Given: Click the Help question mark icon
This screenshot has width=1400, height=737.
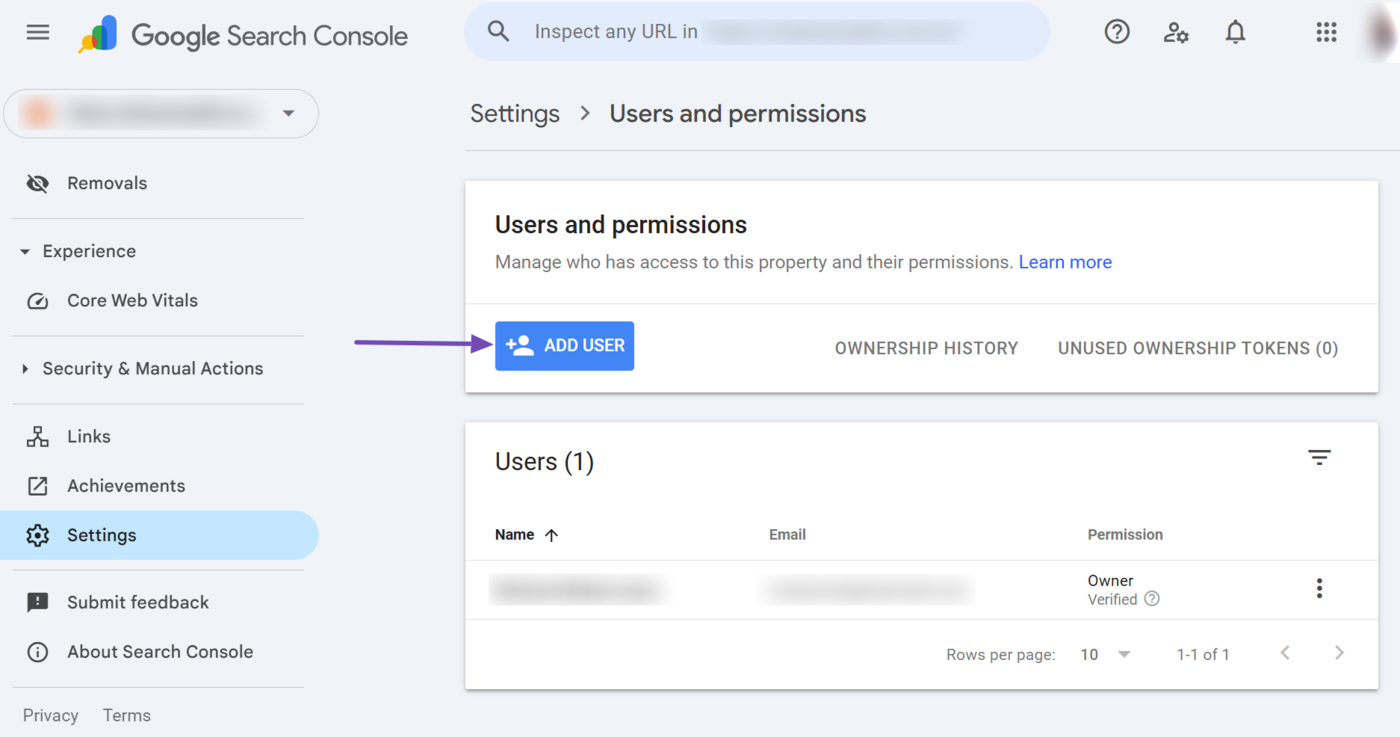Looking at the screenshot, I should click(x=1116, y=32).
